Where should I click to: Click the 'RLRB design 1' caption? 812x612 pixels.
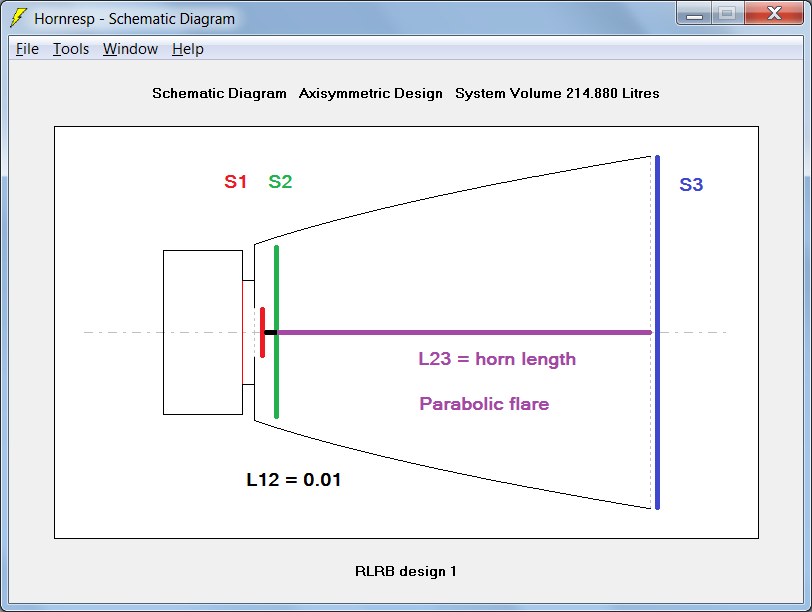[x=405, y=571]
